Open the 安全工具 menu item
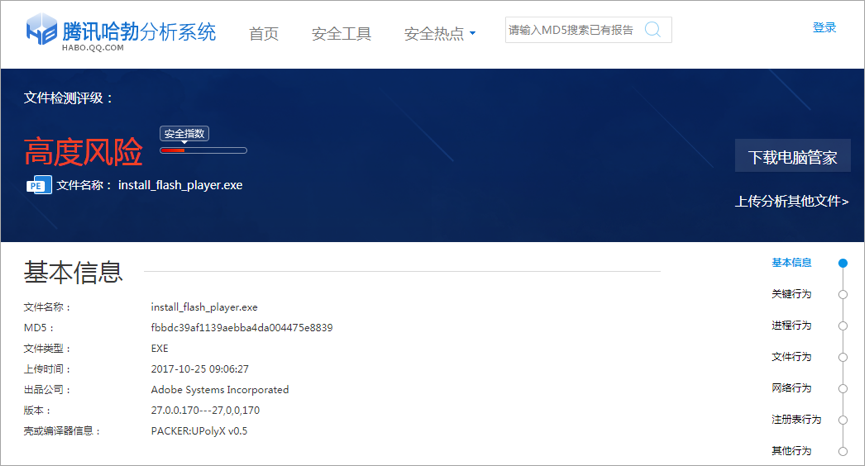This screenshot has height=466, width=865. tap(341, 34)
